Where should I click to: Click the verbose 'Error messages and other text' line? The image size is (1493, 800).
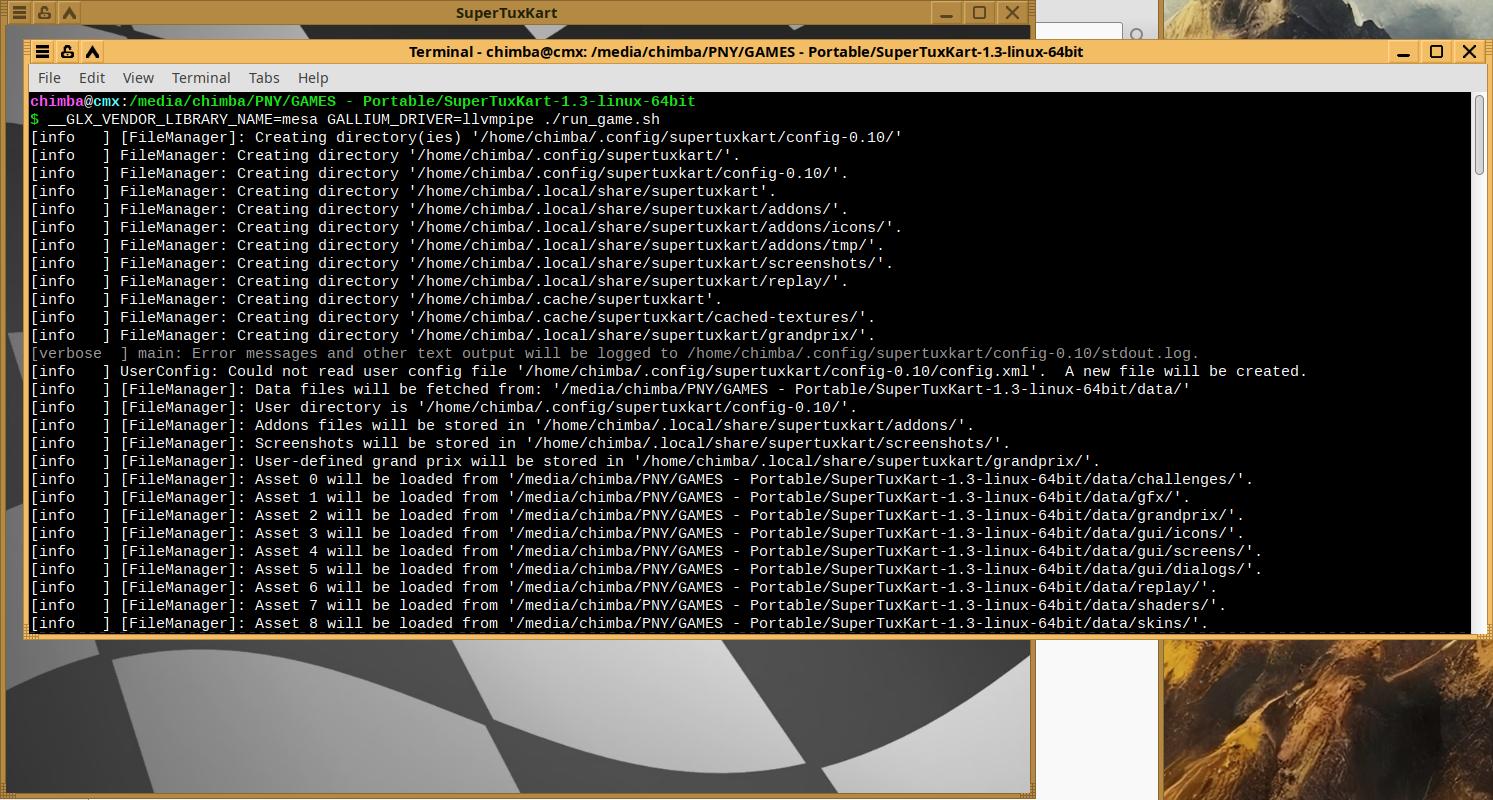tap(615, 353)
